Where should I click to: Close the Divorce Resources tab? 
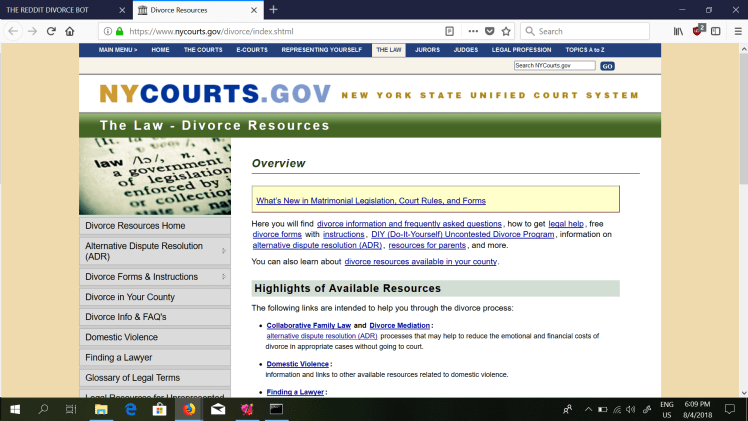point(254,10)
